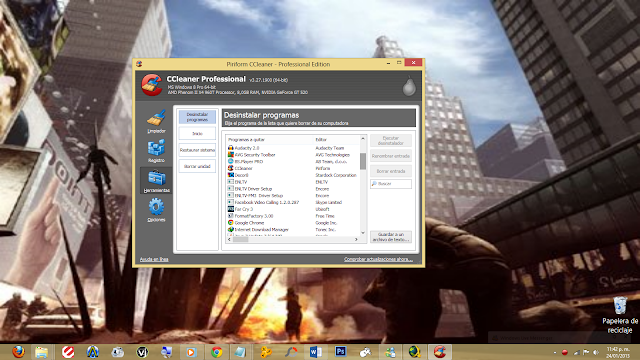
Task: Open the Registro registry section
Action: (x=156, y=151)
